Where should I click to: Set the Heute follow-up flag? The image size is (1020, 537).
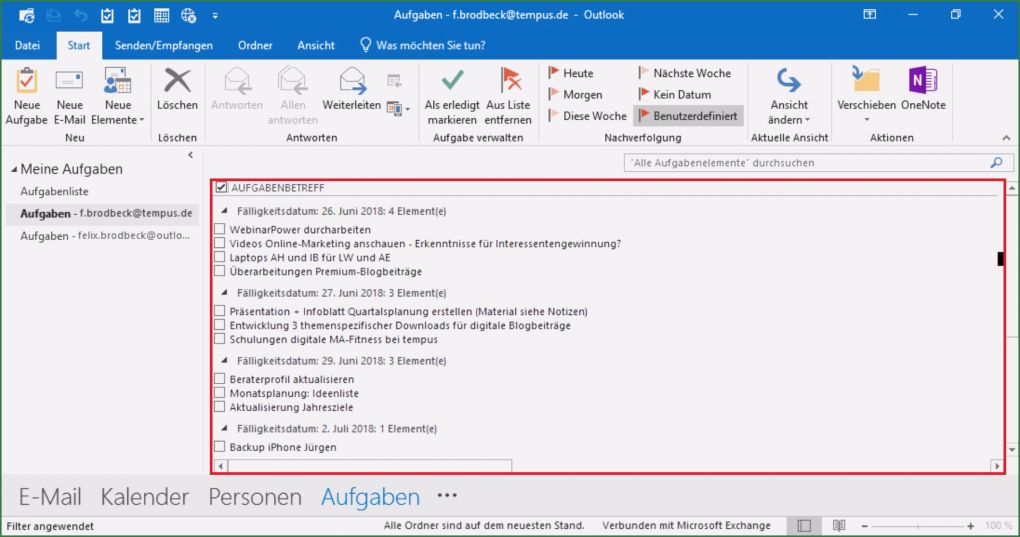click(x=571, y=73)
